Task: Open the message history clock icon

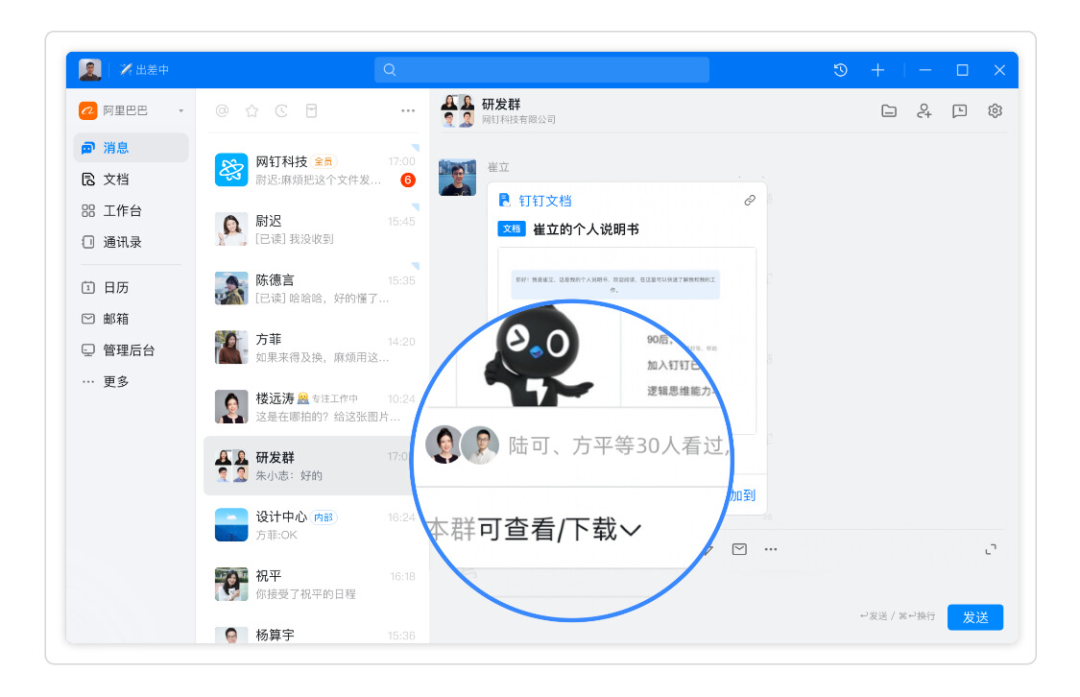Action: pos(840,70)
